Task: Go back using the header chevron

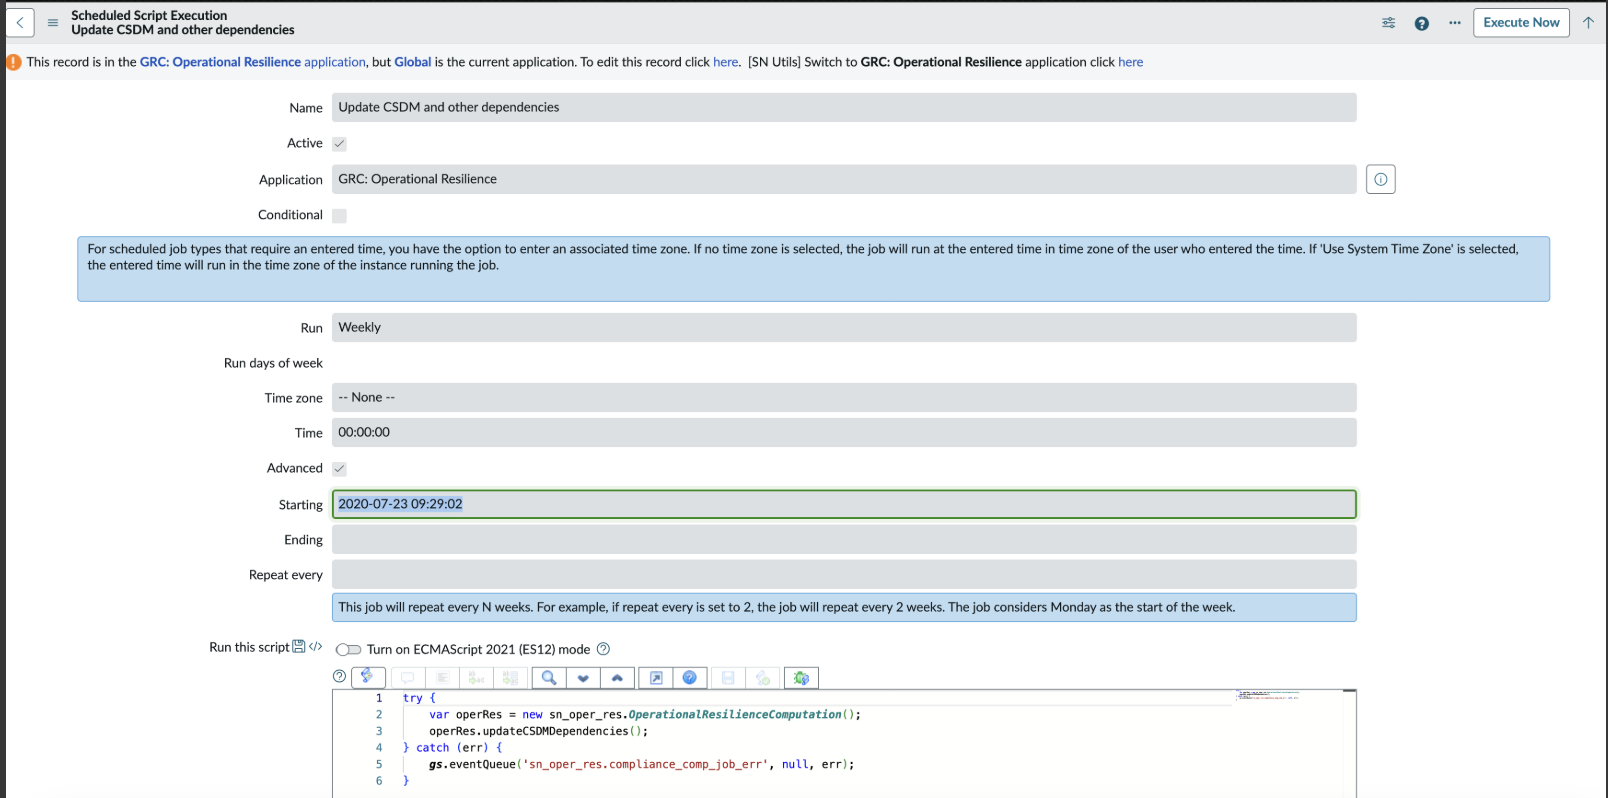Action: click(20, 22)
